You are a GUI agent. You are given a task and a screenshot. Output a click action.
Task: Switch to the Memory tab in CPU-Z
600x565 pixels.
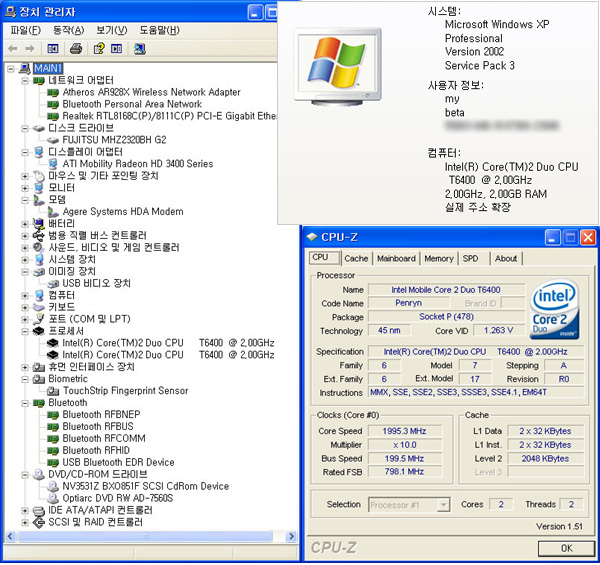tap(439, 259)
